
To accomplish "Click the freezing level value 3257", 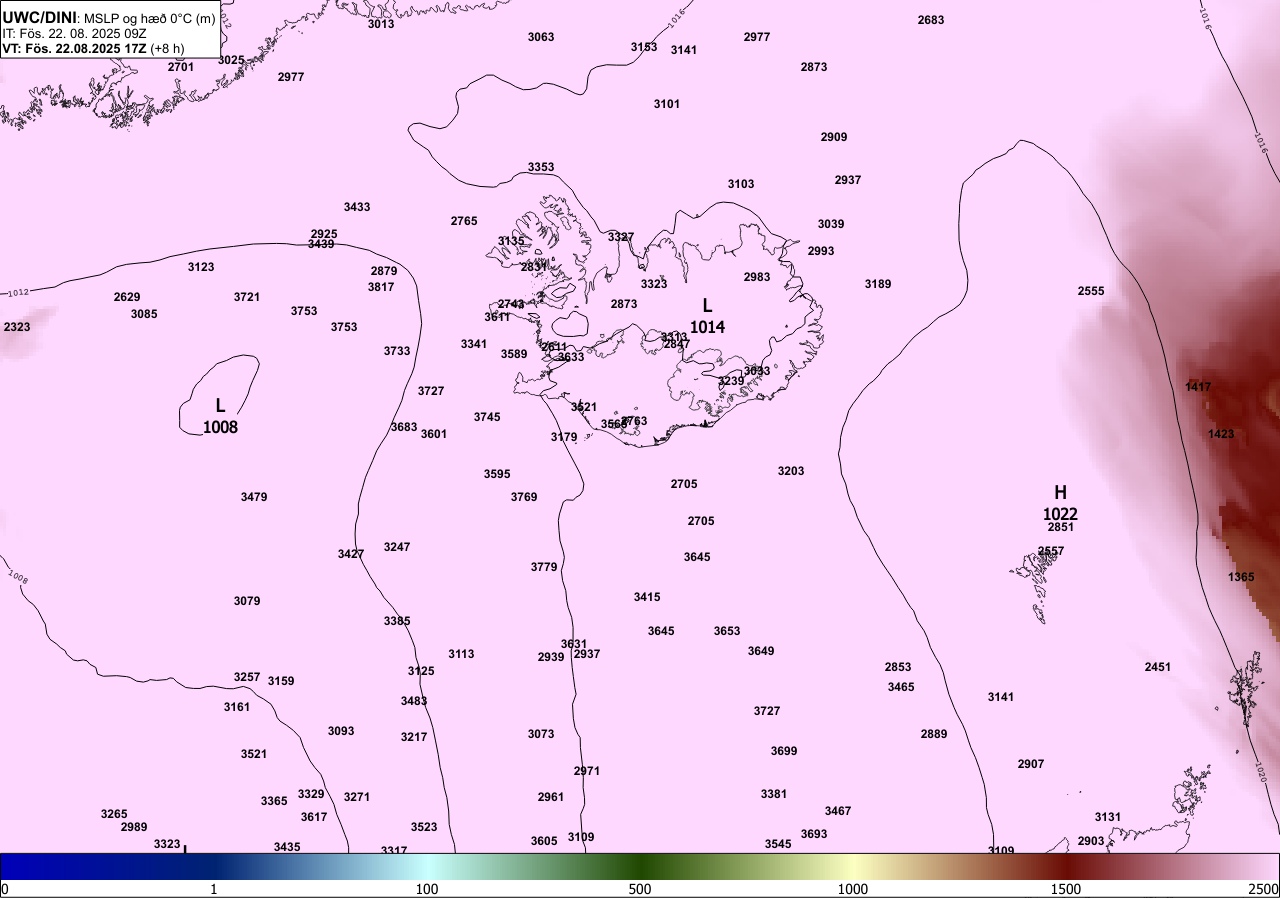I will (247, 677).
